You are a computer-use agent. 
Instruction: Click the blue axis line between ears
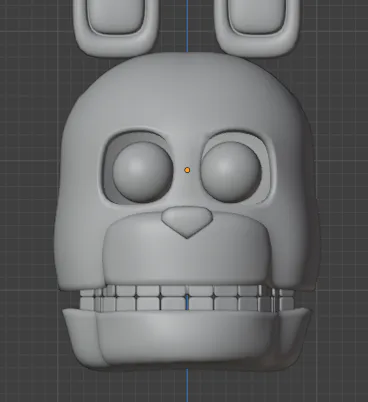187,26
